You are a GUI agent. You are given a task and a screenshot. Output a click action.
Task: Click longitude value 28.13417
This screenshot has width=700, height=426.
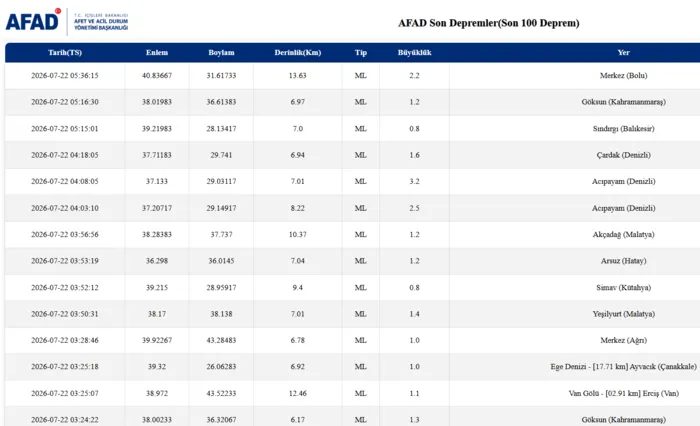221,129
